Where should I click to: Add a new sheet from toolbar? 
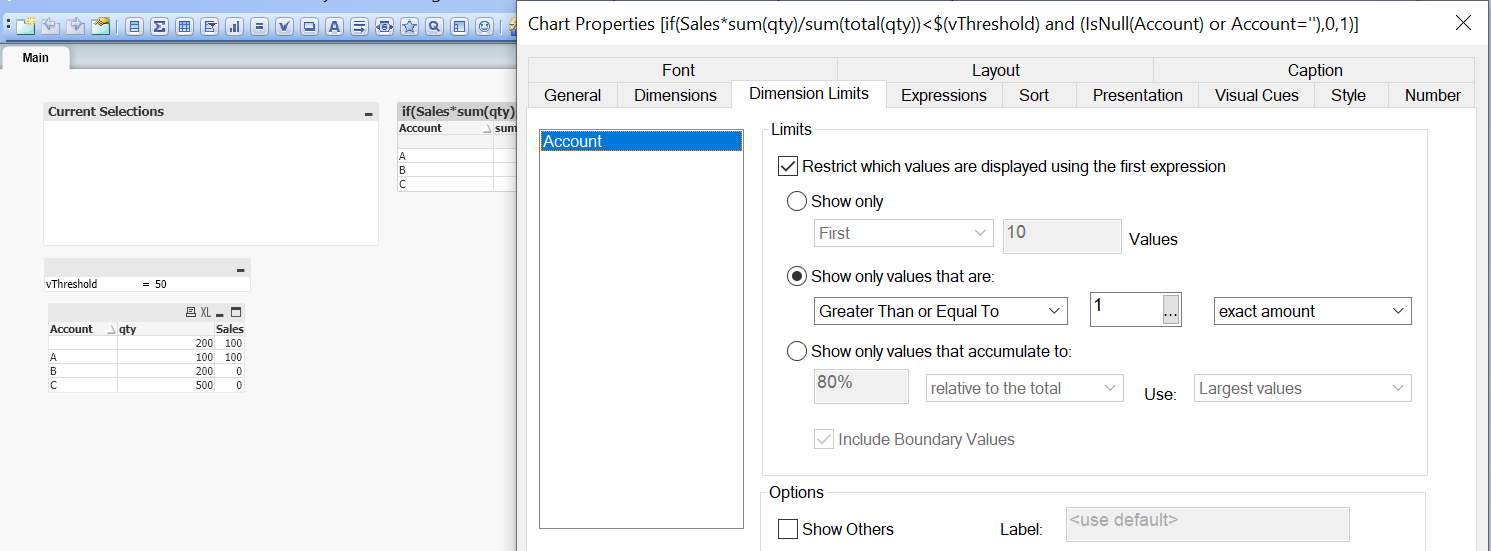tap(25, 27)
